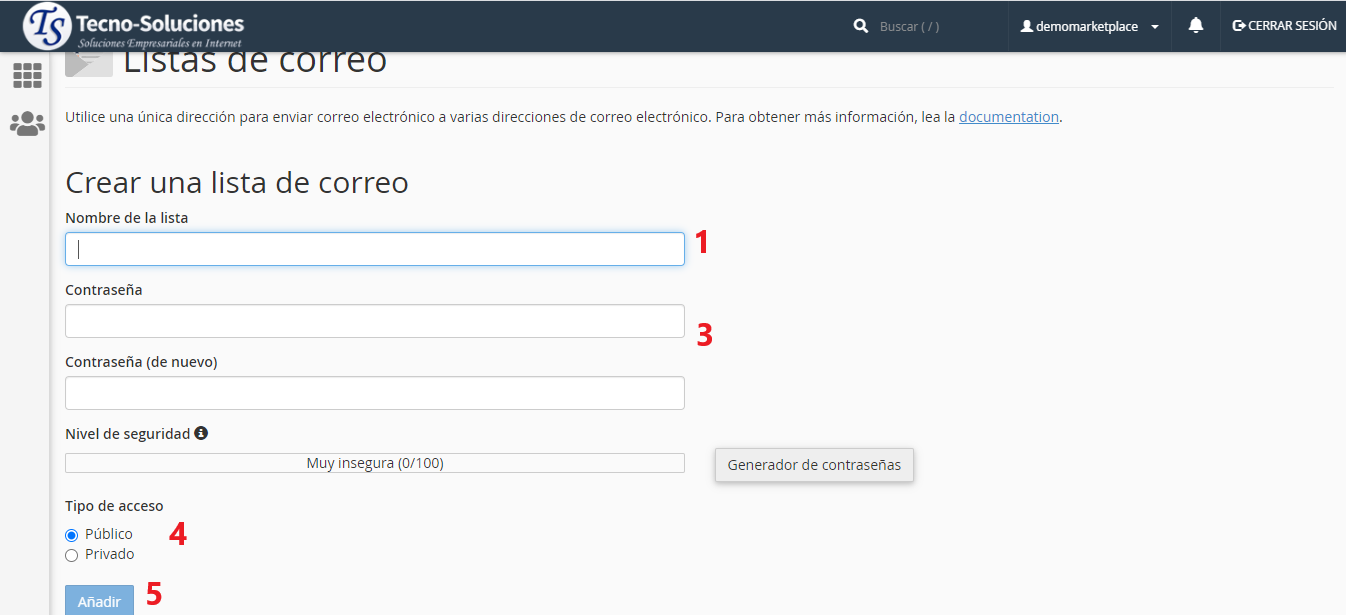Select the Privado access option

(71, 555)
